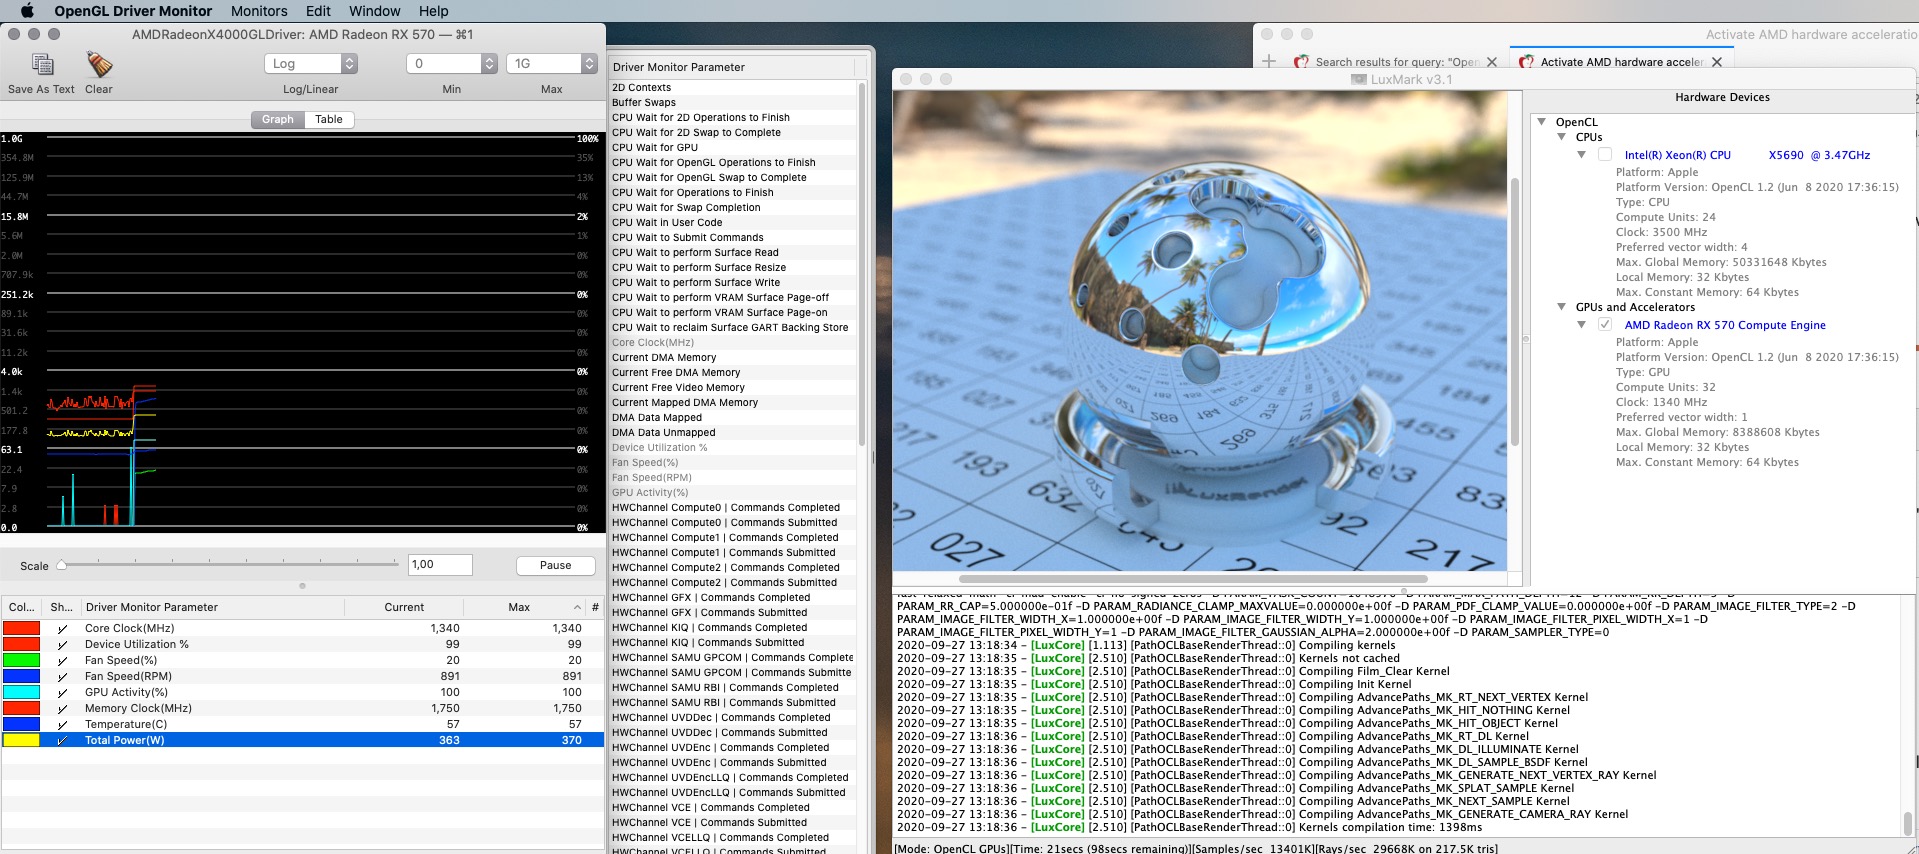Image resolution: width=1919 pixels, height=854 pixels.
Task: Click the Current column header
Action: click(404, 607)
